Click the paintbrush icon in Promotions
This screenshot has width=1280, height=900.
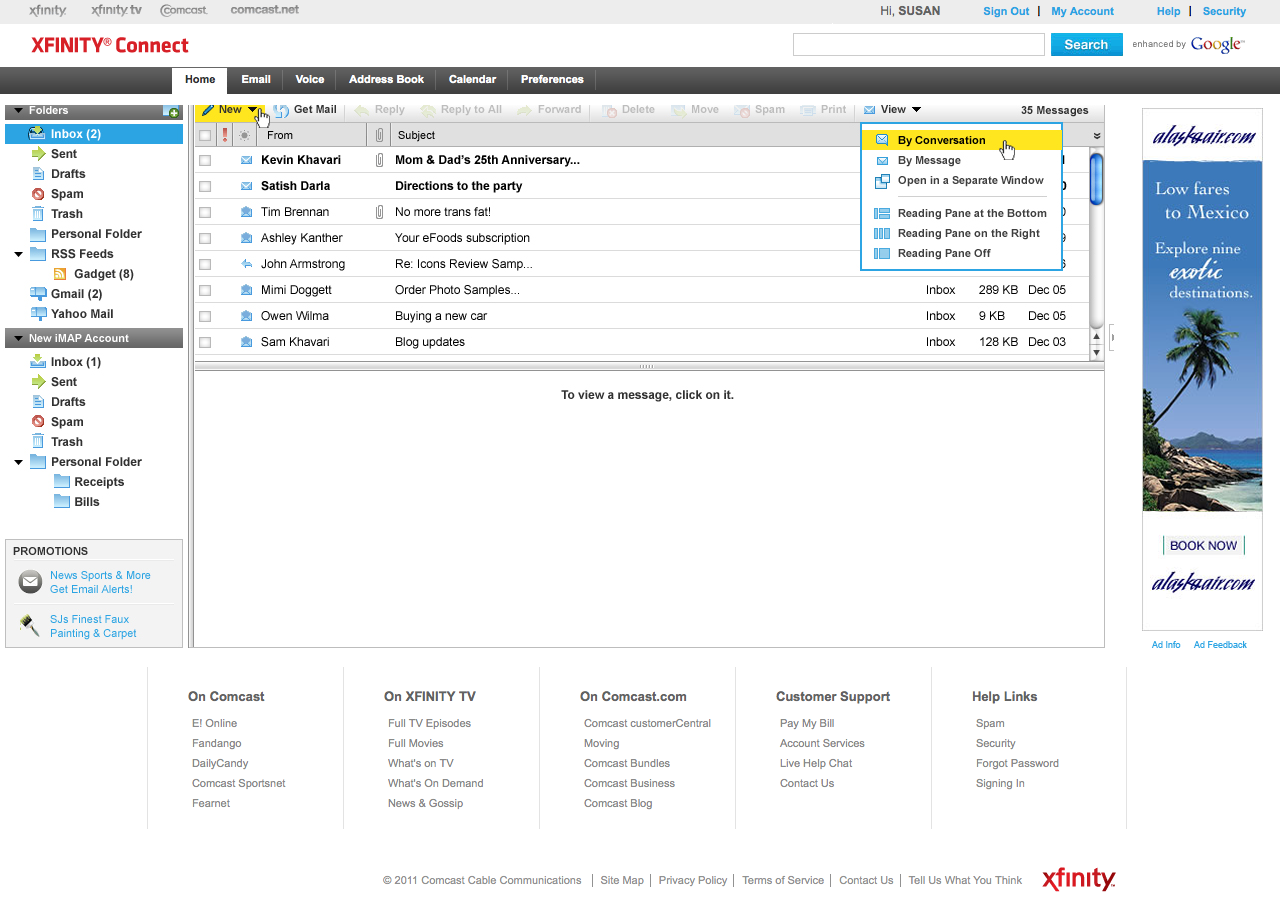(30, 626)
